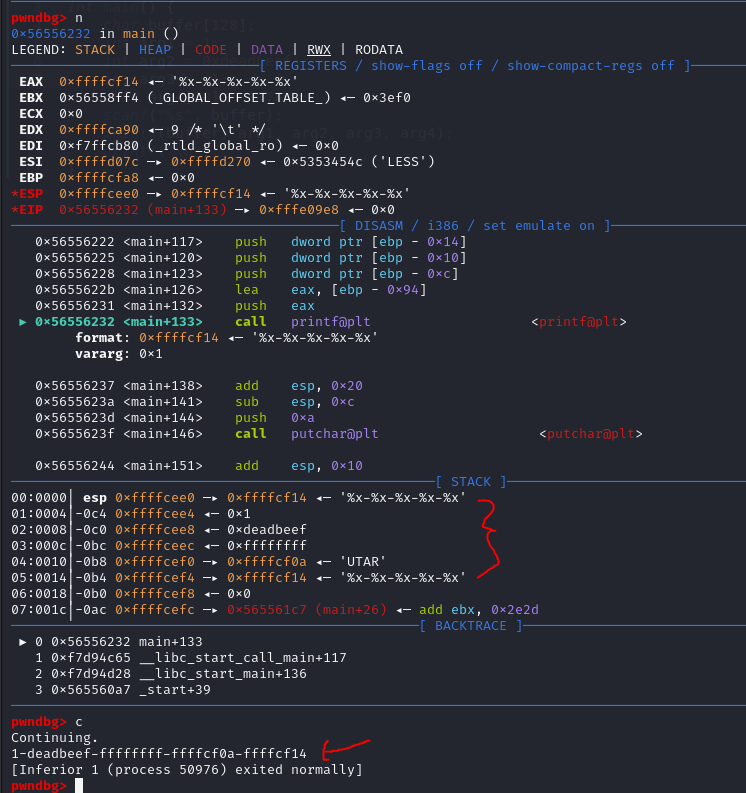Click the current-instruction arrow beside main+133

[x=24, y=322]
